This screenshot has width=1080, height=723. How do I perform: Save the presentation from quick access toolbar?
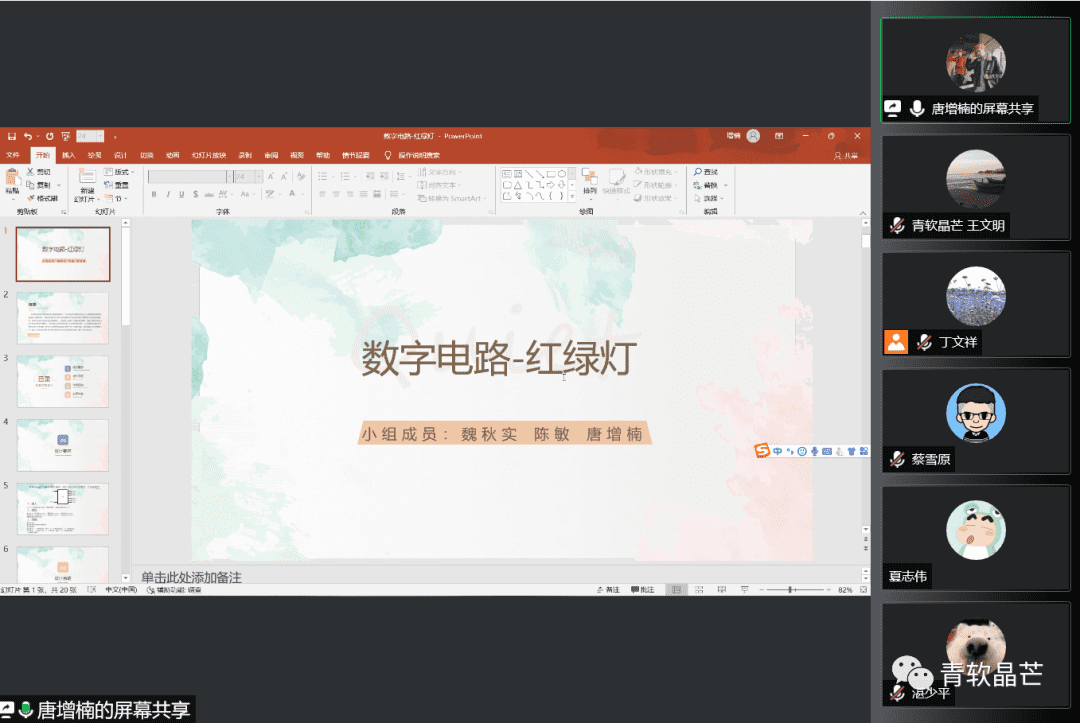click(12, 136)
